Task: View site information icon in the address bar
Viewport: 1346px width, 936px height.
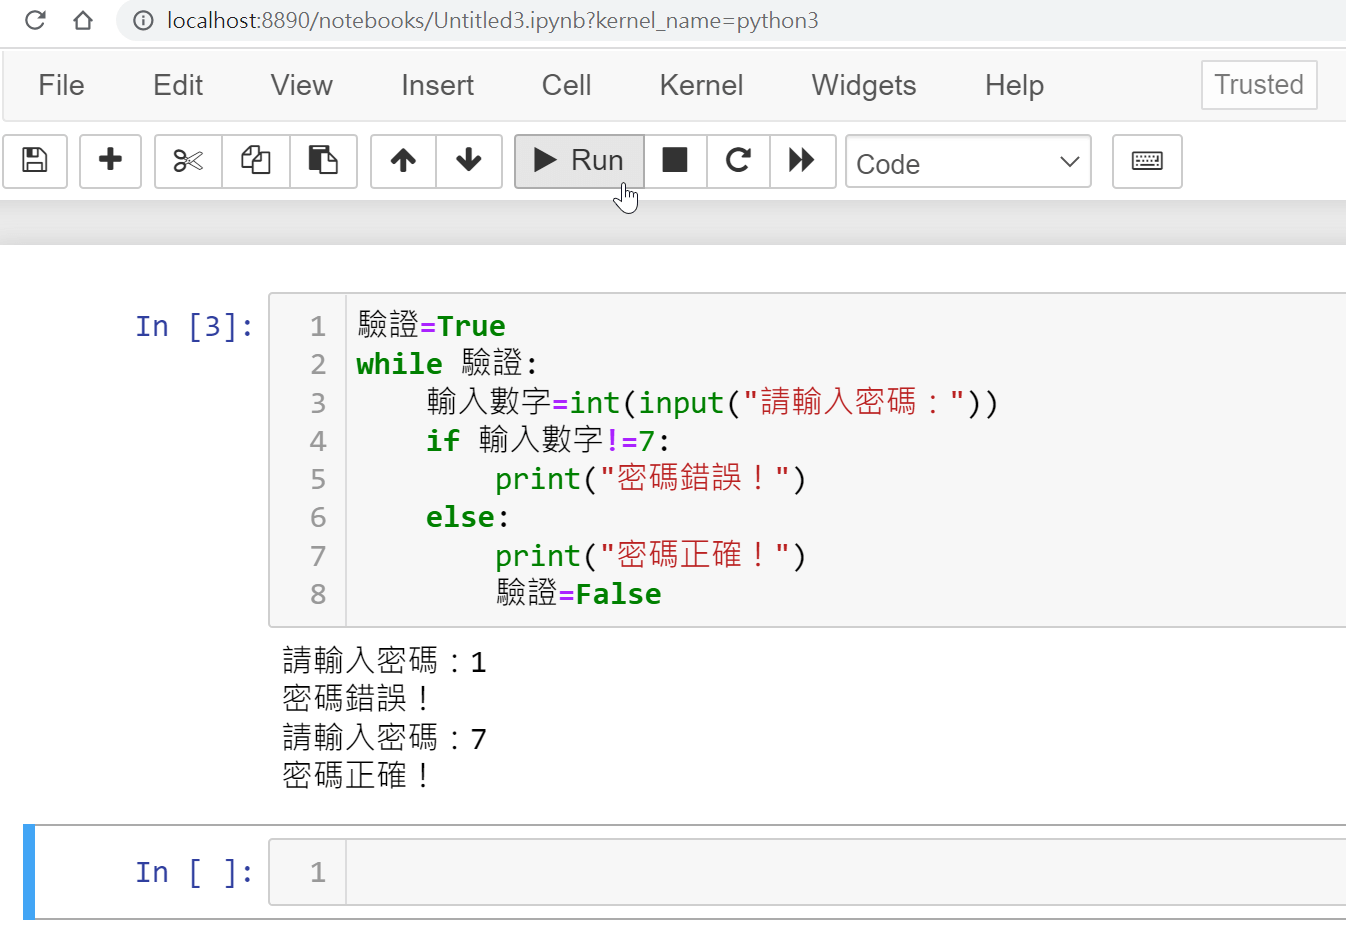Action: click(x=143, y=20)
